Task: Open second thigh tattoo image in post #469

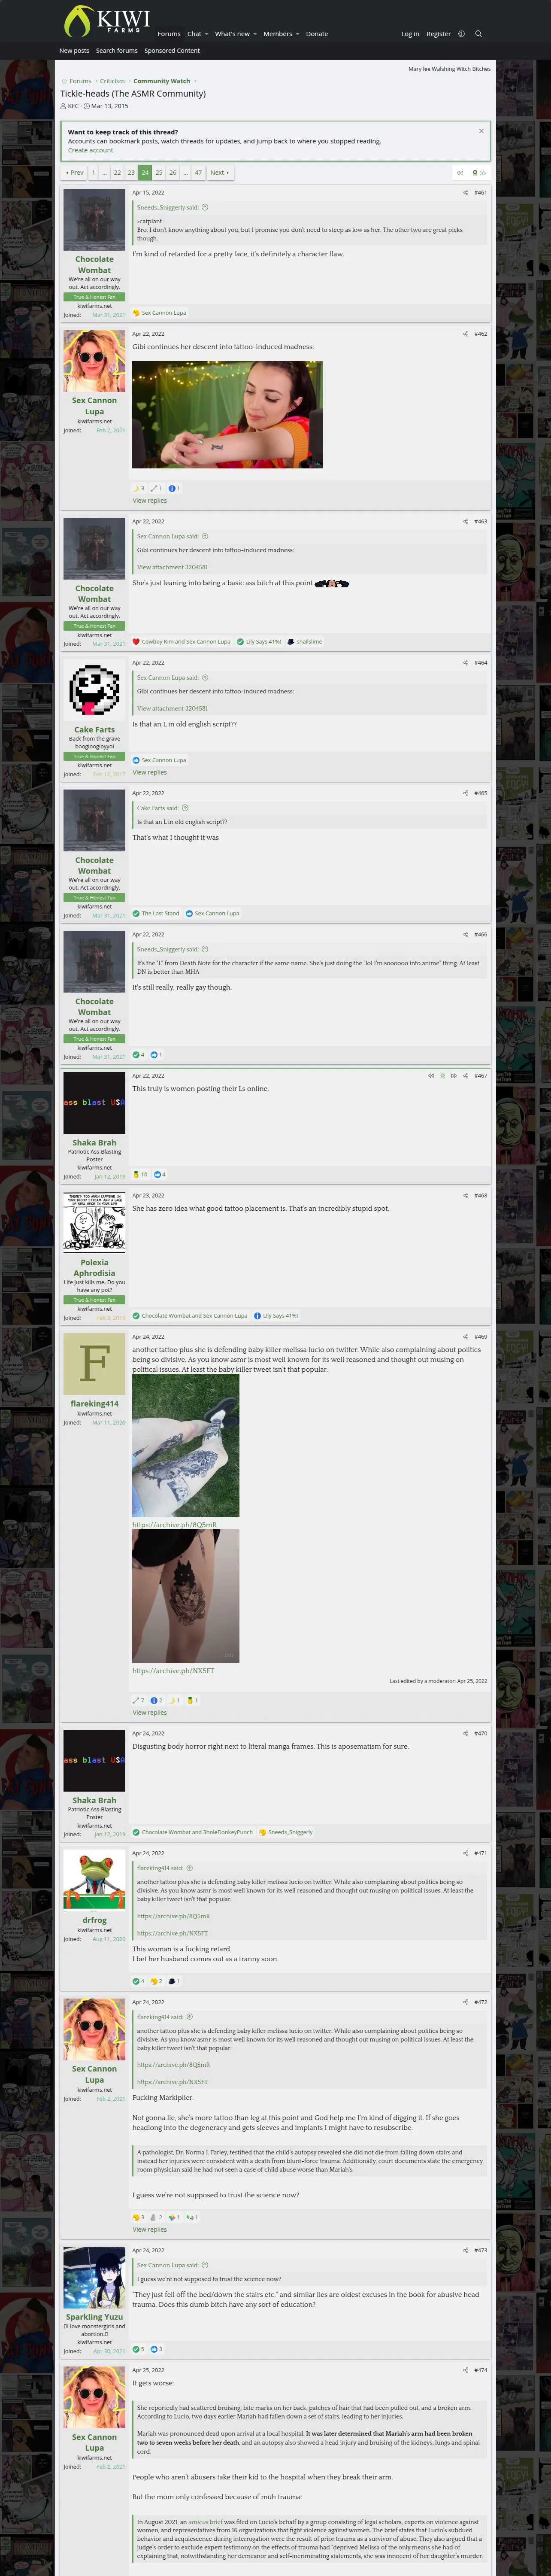Action: pos(186,1596)
